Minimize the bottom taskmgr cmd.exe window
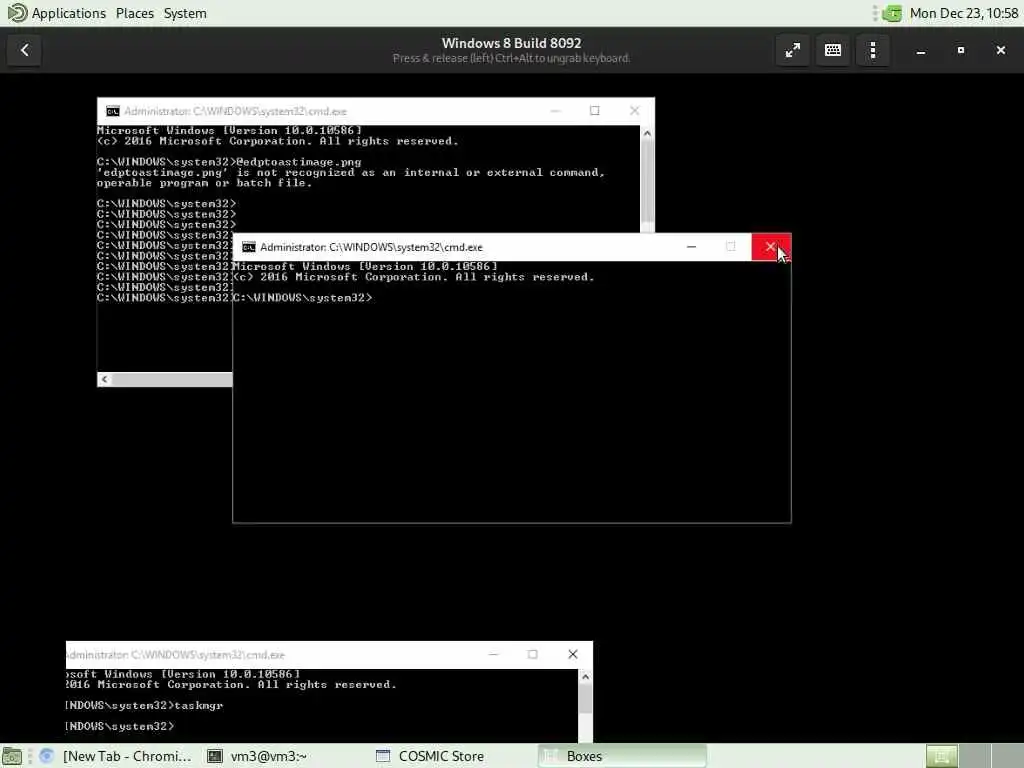This screenshot has width=1024, height=768. pyautogui.click(x=494, y=654)
